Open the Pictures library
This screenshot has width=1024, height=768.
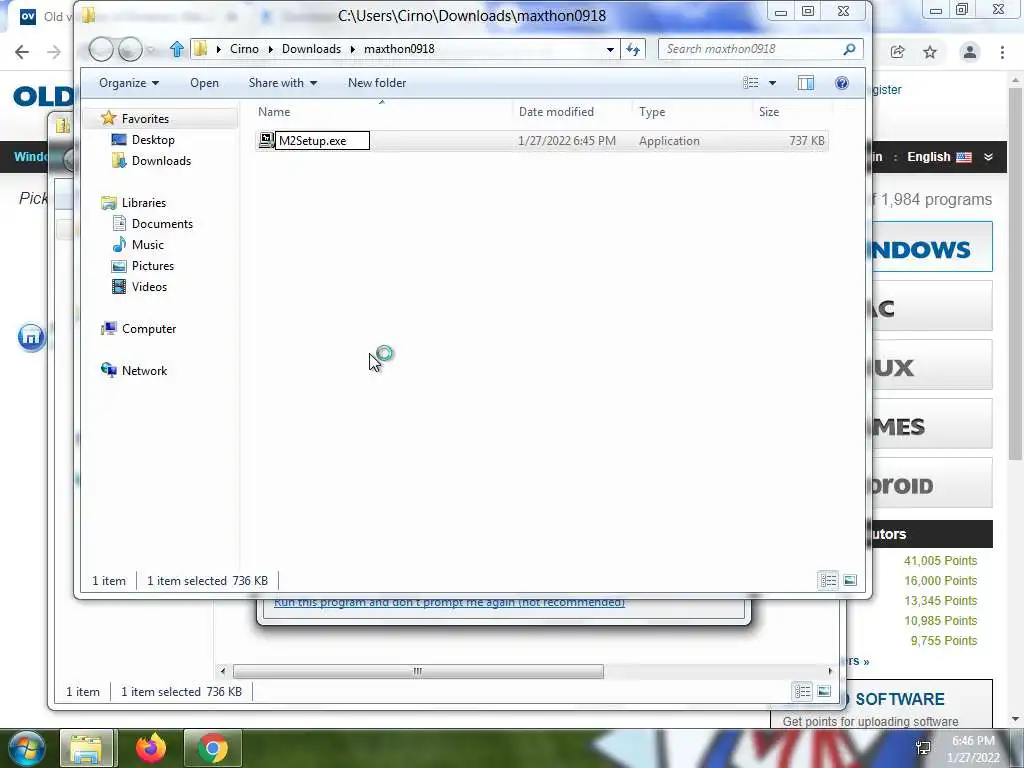point(153,266)
